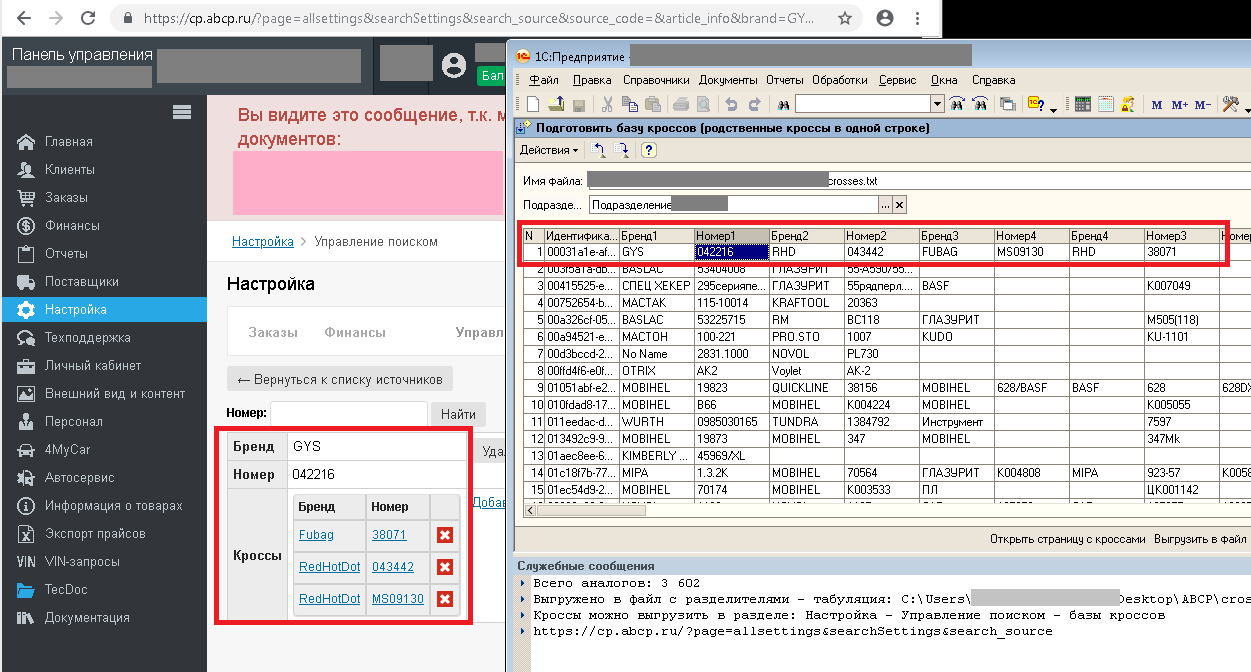
Task: Click Вернуться к списку источников button
Action: coord(340,379)
